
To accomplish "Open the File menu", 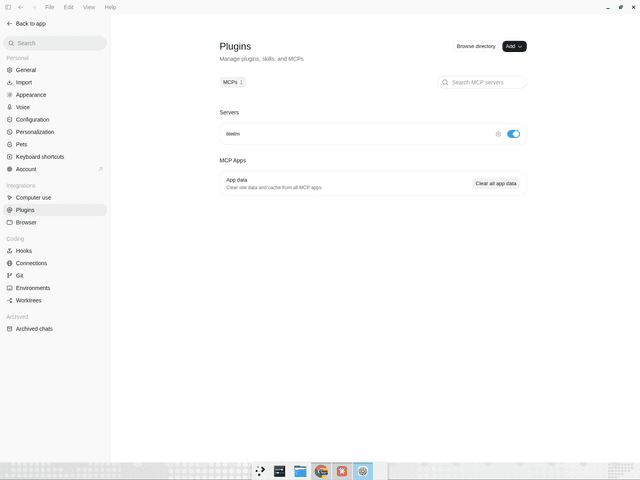I will click(x=49, y=7).
